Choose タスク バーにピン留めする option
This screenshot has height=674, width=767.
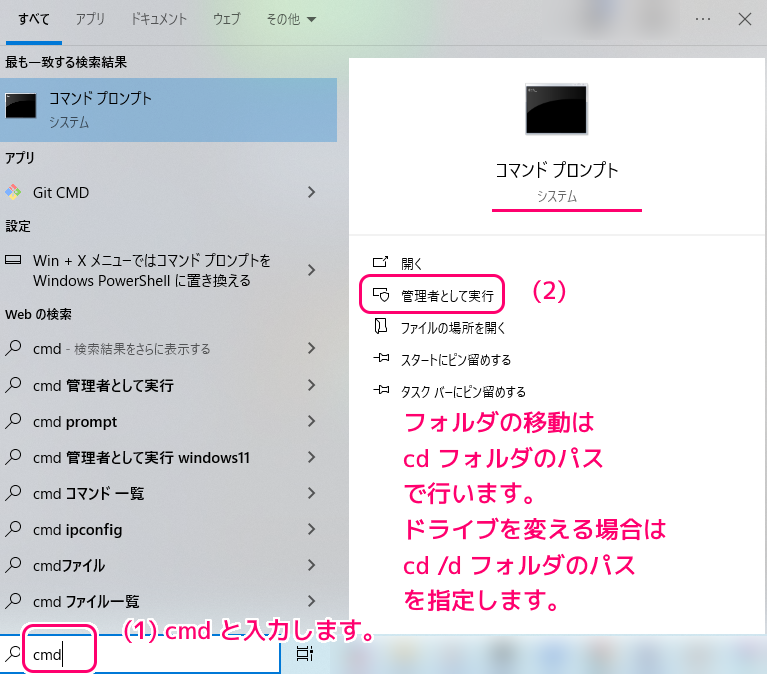pyautogui.click(x=462, y=391)
